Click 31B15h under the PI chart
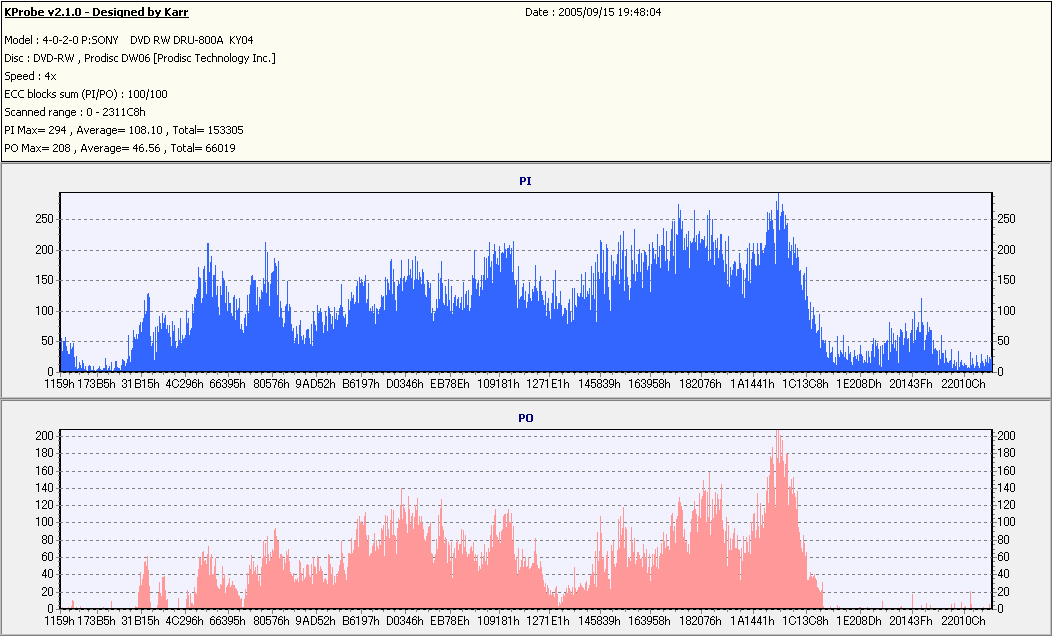This screenshot has width=1052, height=636. pos(140,384)
